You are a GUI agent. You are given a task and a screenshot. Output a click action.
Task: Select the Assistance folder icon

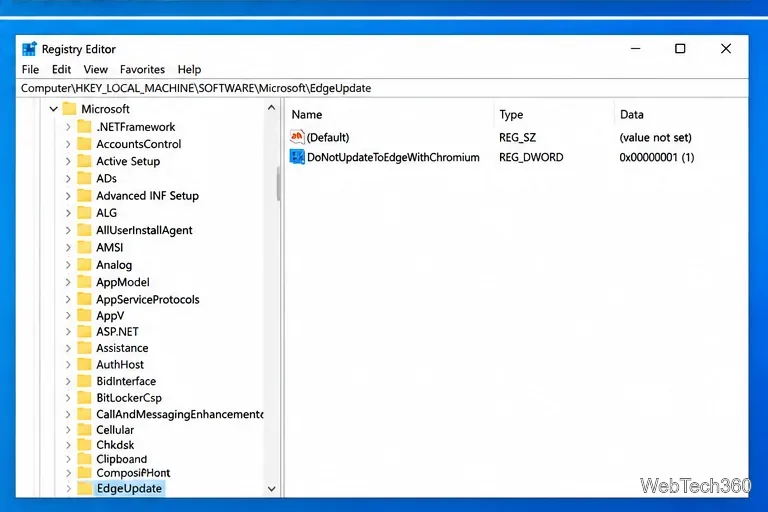click(x=84, y=348)
